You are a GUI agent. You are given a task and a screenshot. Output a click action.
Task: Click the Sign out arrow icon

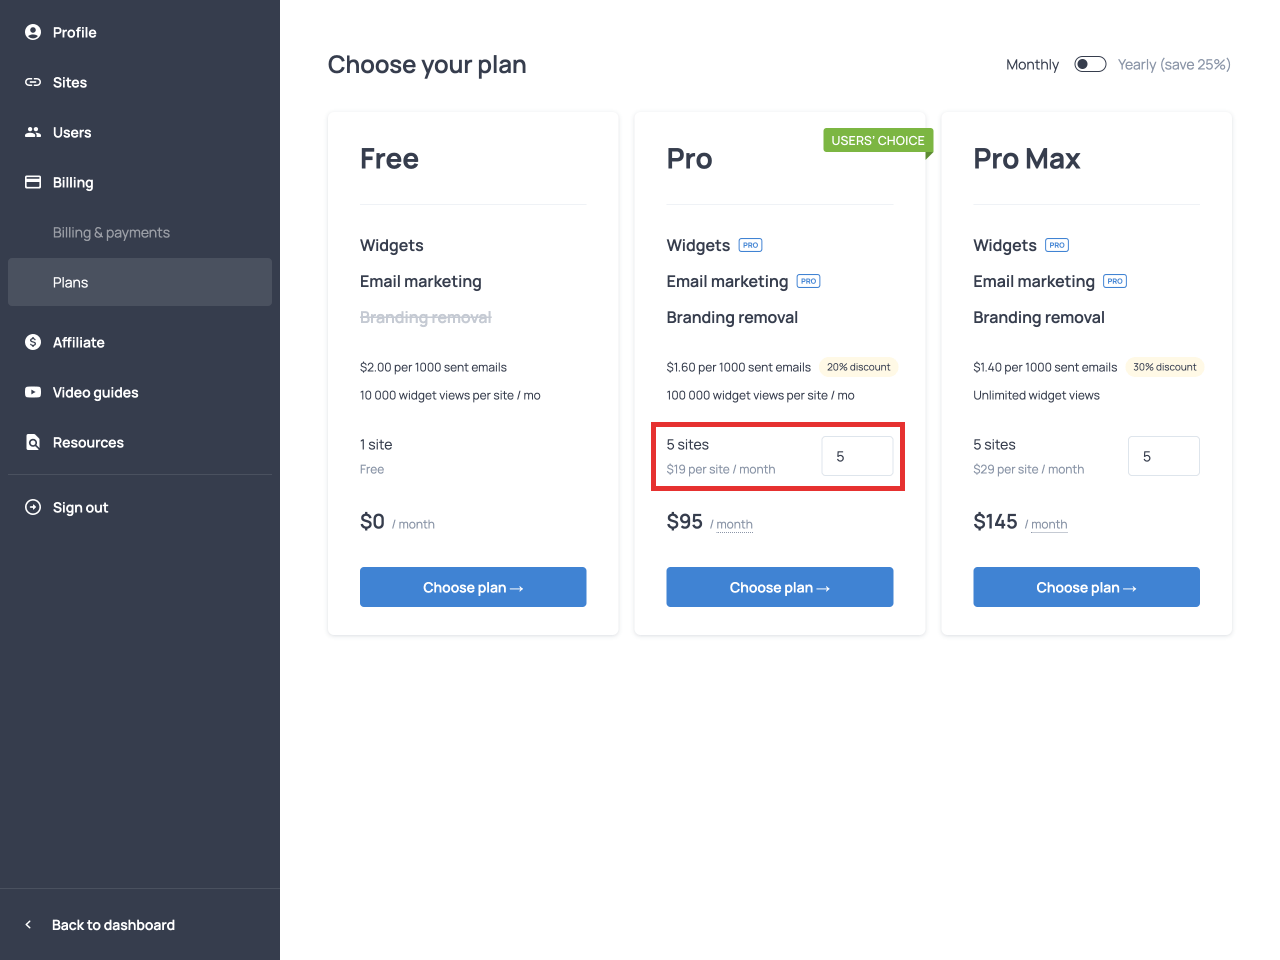[33, 507]
